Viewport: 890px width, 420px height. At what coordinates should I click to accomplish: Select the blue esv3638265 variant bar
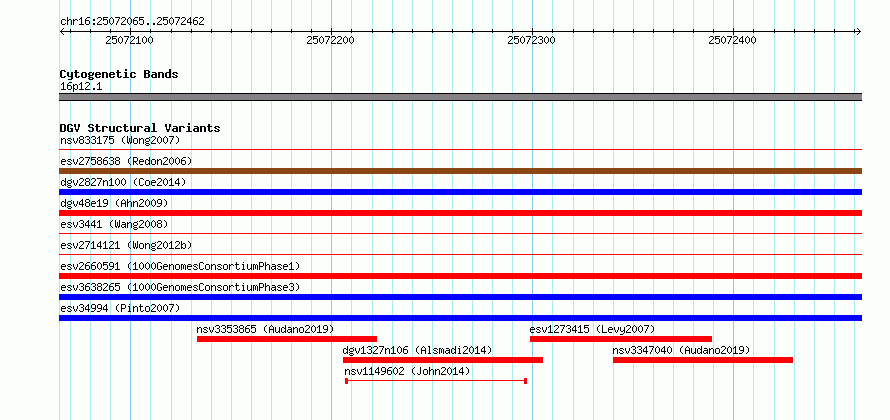pos(460,297)
